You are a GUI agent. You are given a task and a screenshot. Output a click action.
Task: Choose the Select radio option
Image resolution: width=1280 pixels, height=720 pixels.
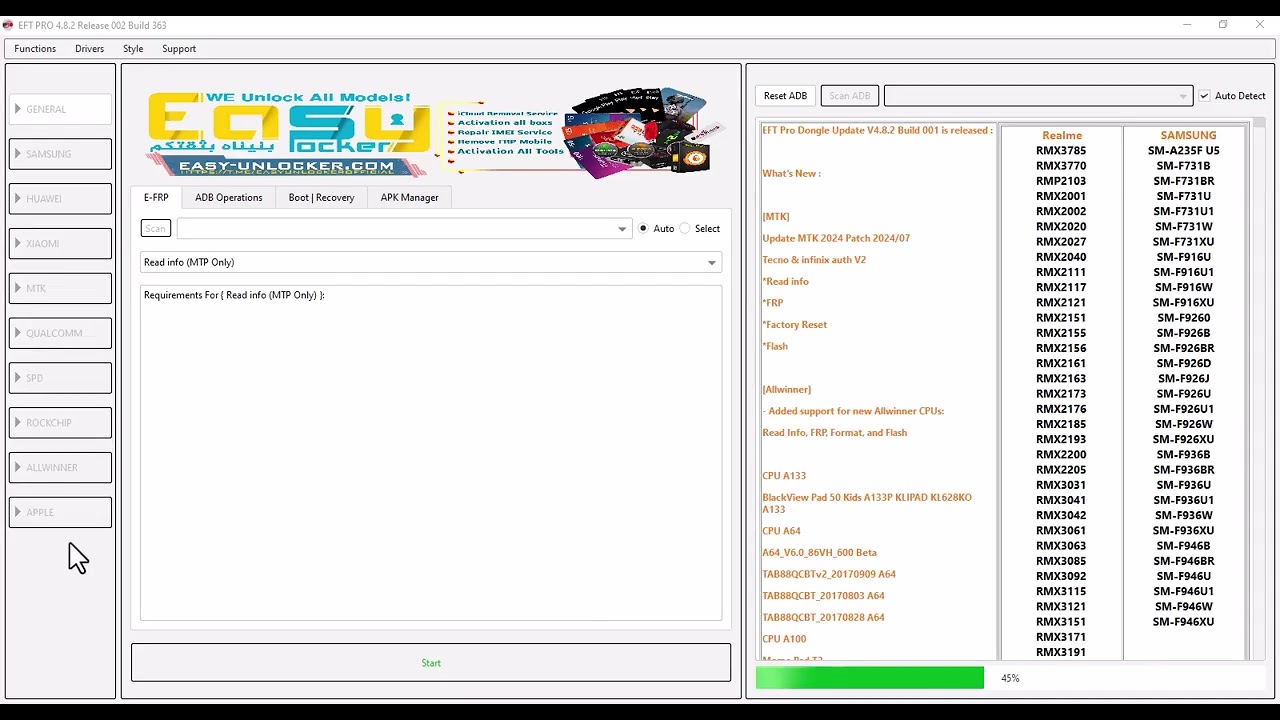pos(700,229)
